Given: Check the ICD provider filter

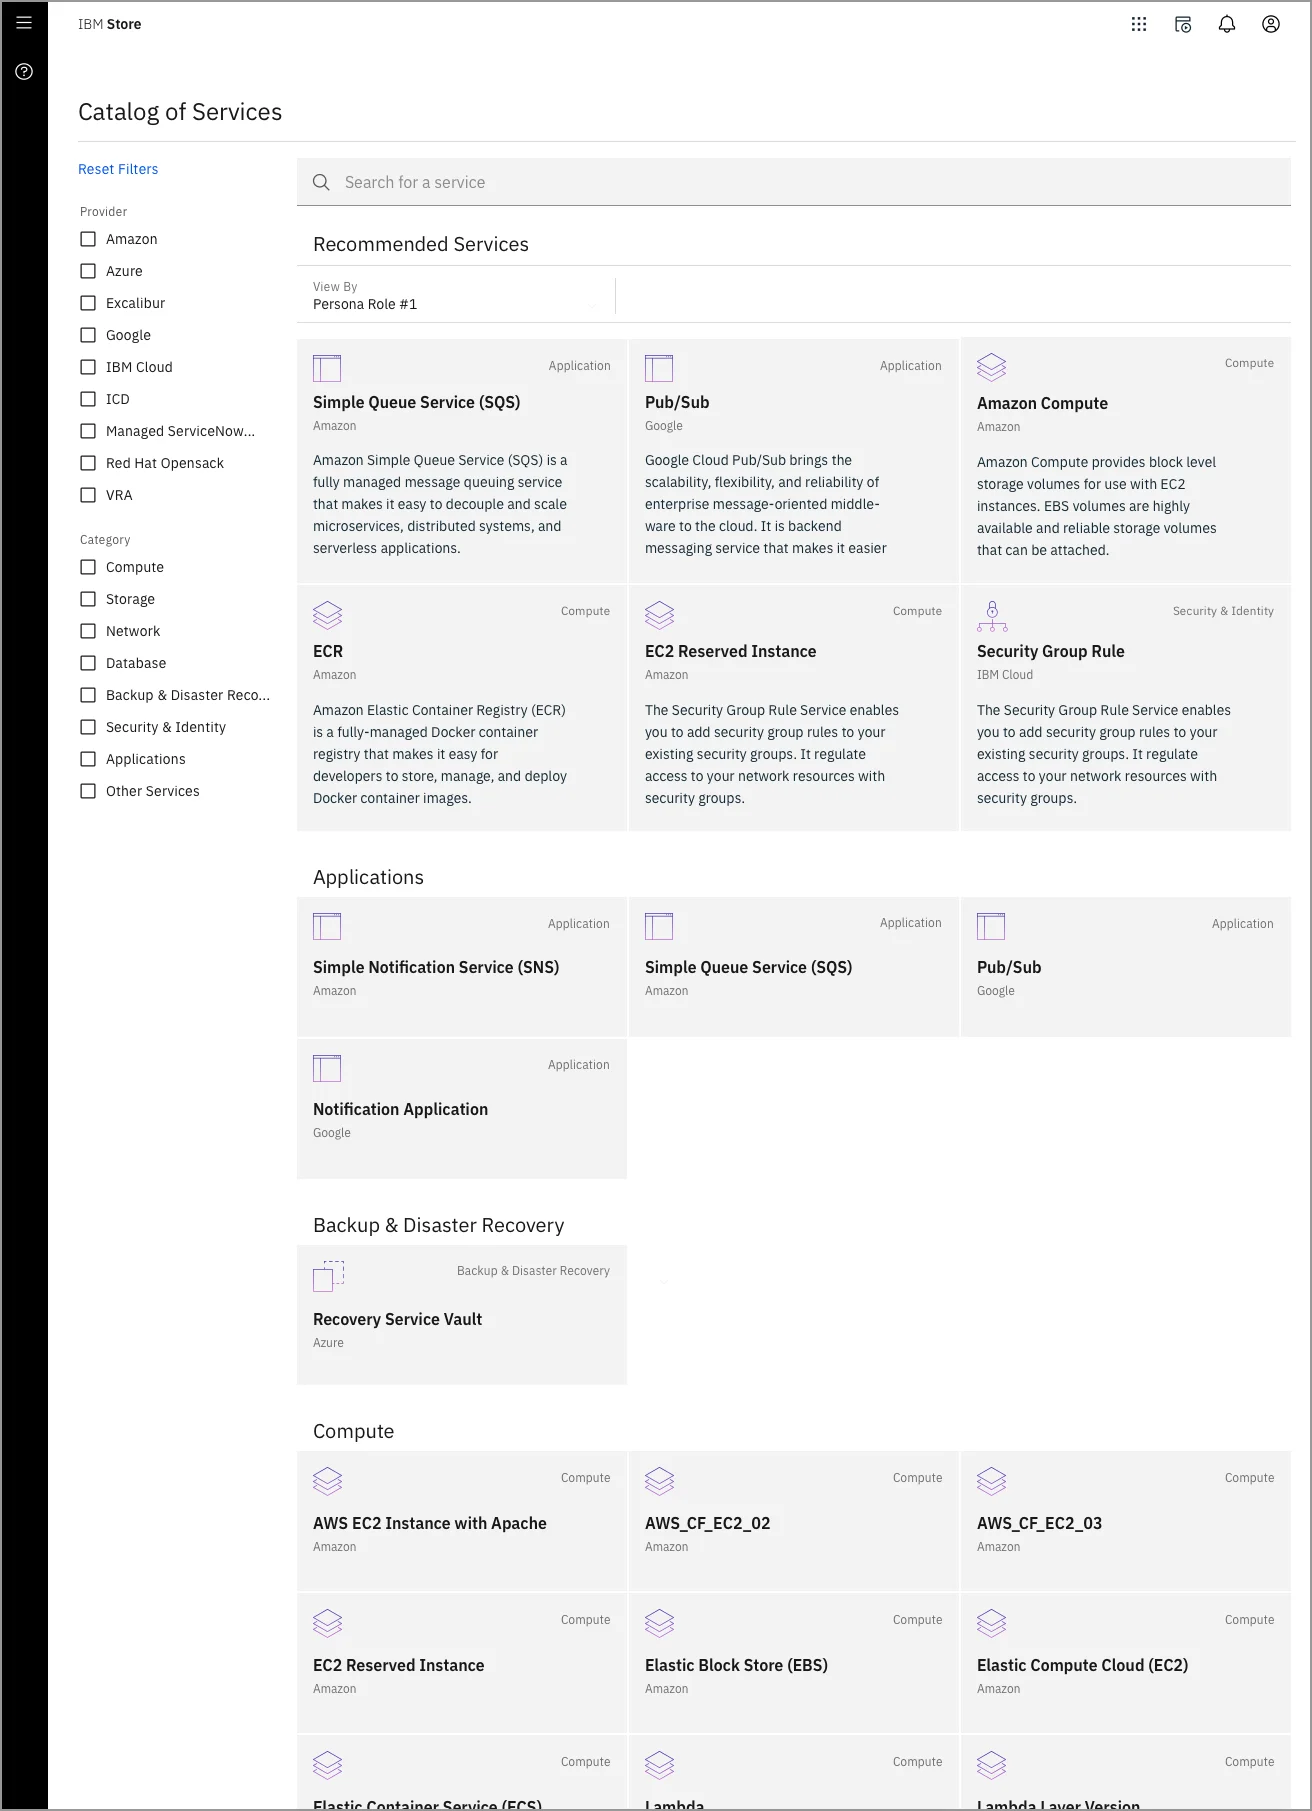Looking at the screenshot, I should point(88,399).
